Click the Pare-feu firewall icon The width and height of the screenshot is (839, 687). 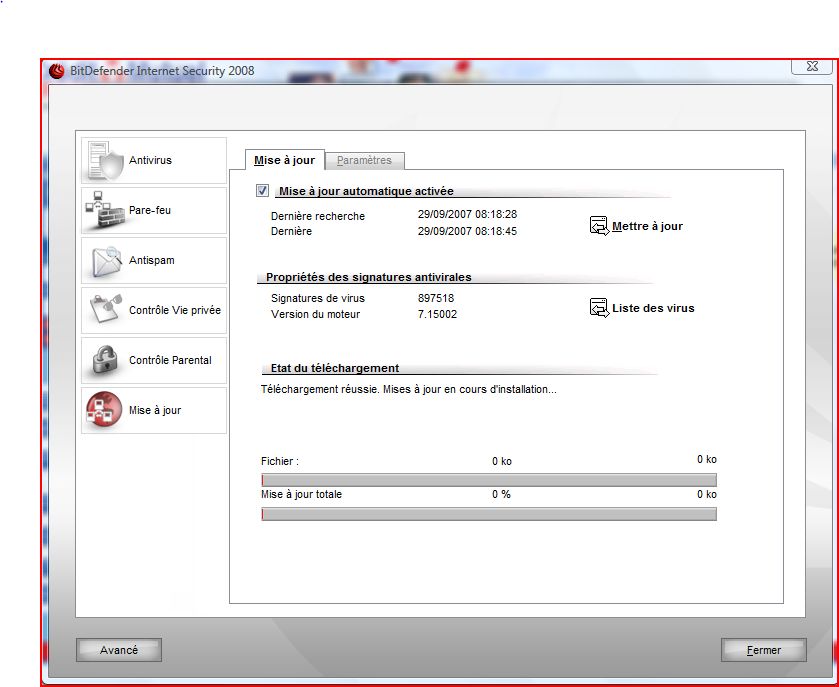click(104, 210)
